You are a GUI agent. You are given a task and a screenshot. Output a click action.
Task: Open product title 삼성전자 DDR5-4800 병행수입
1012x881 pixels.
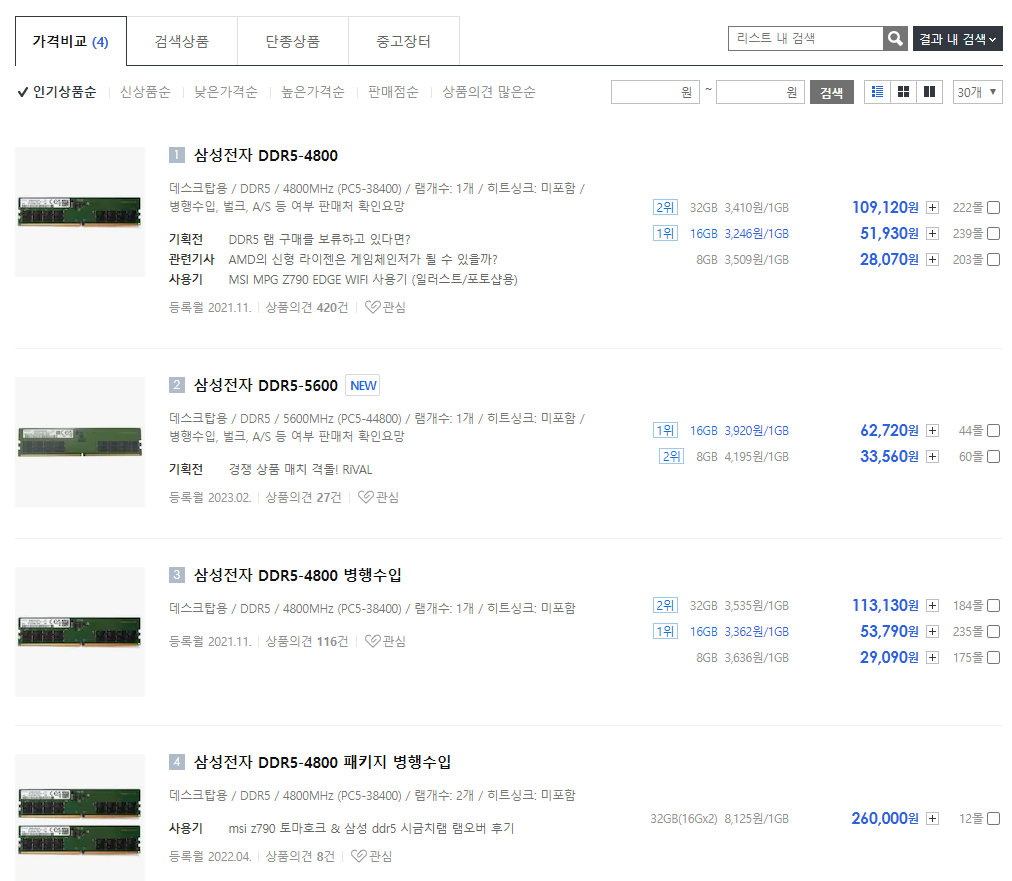298,575
